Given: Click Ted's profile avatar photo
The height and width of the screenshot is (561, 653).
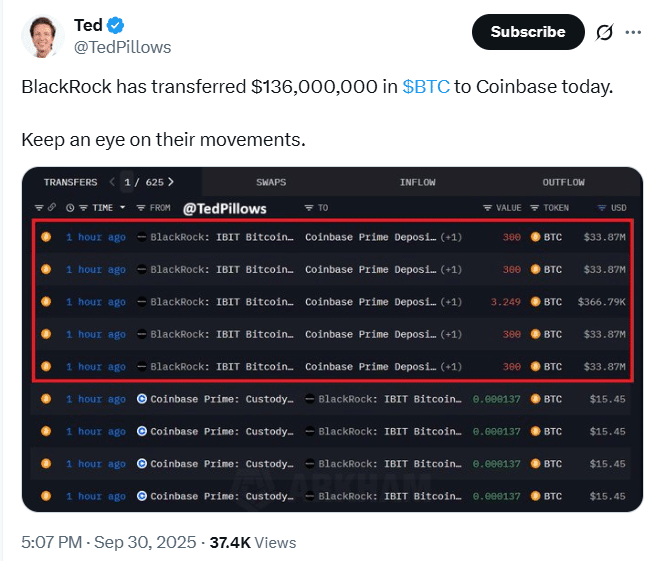Looking at the screenshot, I should pyautogui.click(x=41, y=36).
